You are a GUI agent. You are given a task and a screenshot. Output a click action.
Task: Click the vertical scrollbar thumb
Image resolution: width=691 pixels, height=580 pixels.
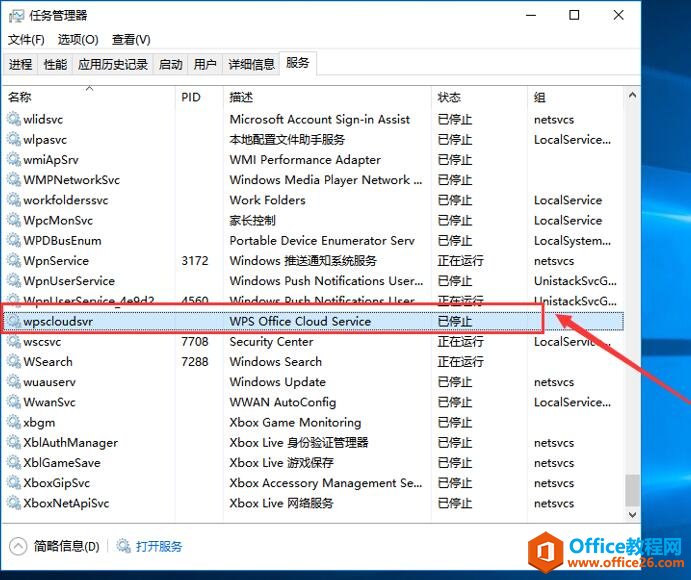point(632,490)
